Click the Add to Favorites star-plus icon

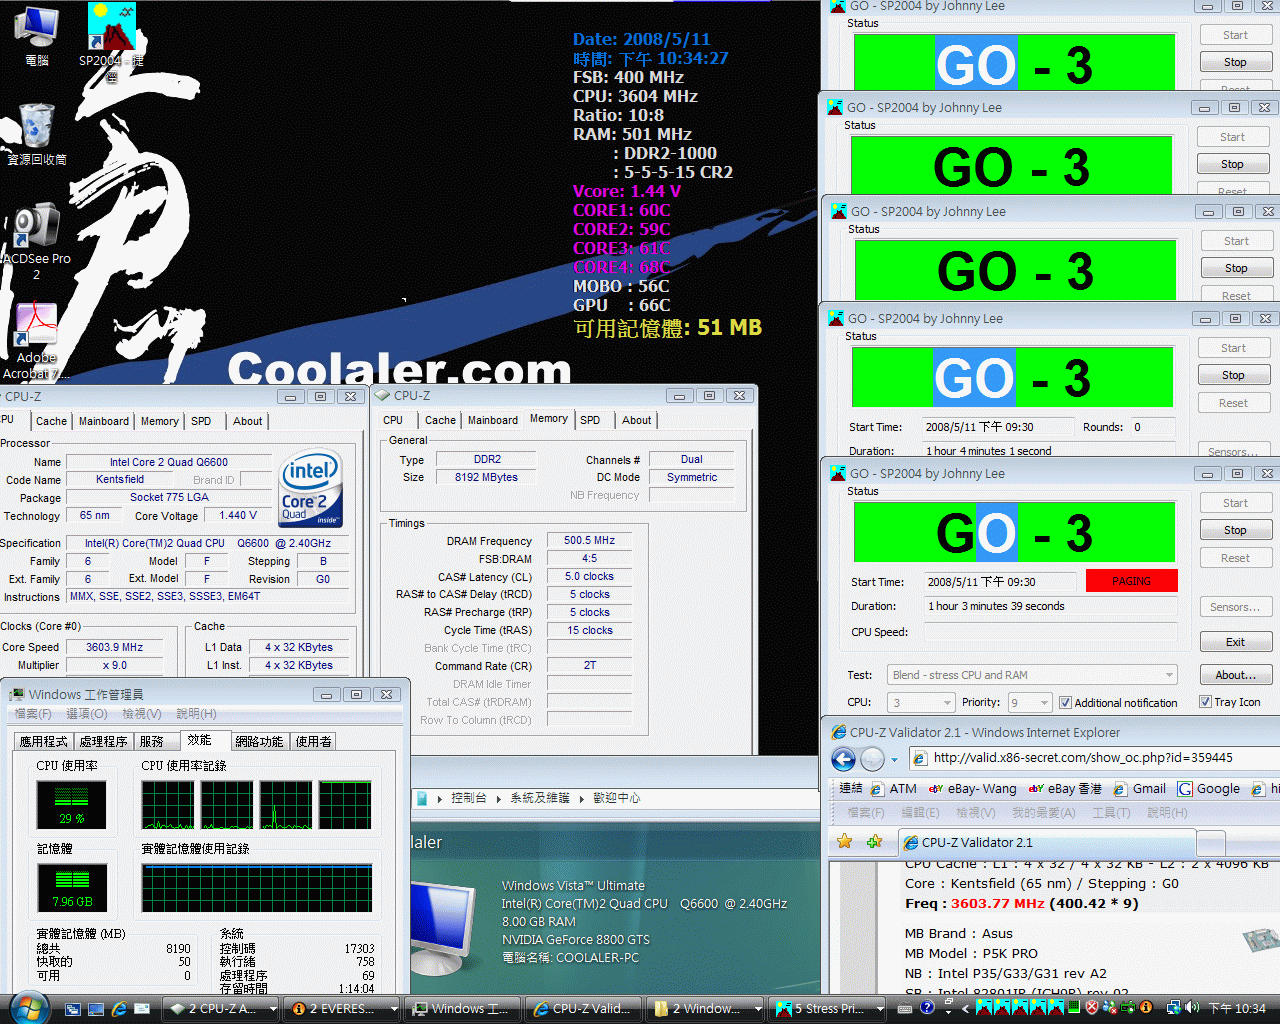click(x=874, y=841)
